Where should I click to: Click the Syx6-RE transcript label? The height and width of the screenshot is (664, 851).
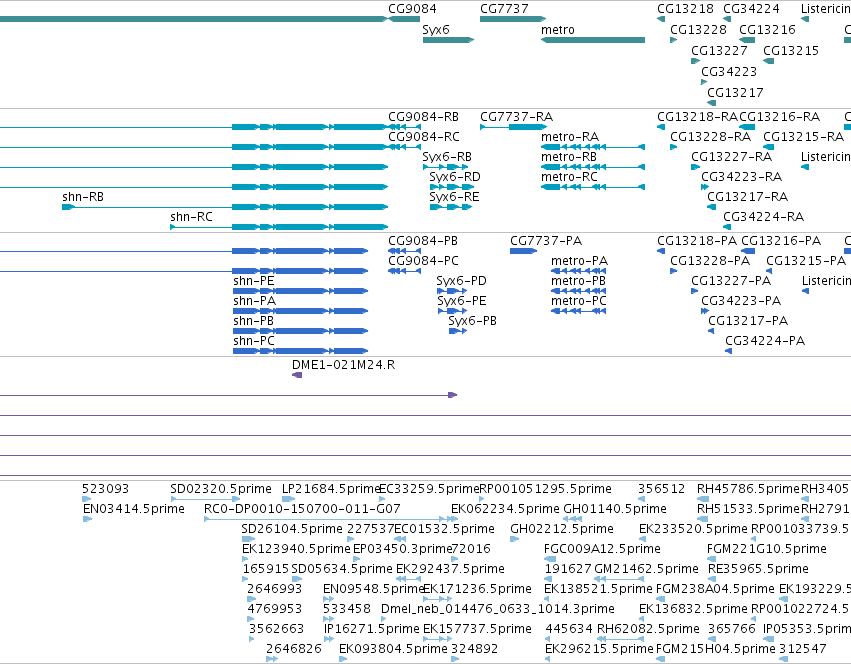(454, 197)
